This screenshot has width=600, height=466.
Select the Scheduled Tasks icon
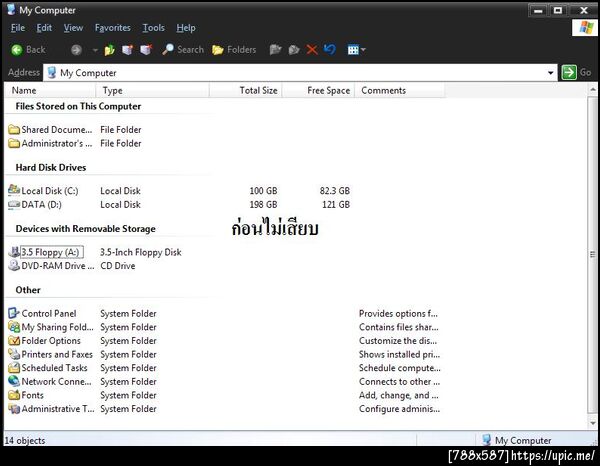pyautogui.click(x=14, y=368)
